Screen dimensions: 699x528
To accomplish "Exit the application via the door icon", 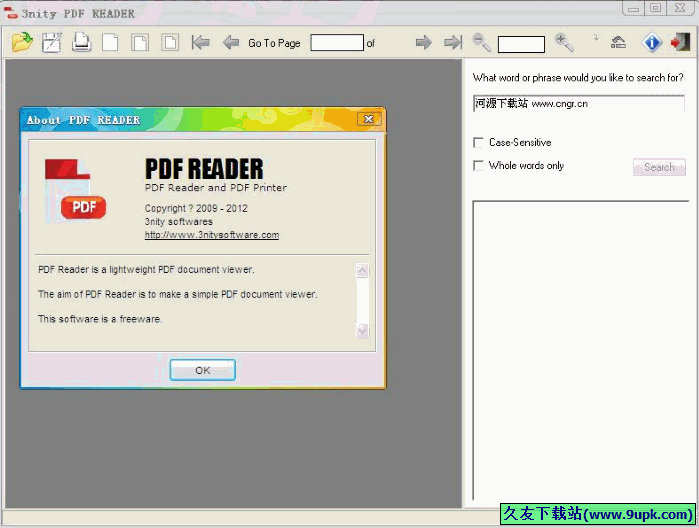I will tap(680, 43).
